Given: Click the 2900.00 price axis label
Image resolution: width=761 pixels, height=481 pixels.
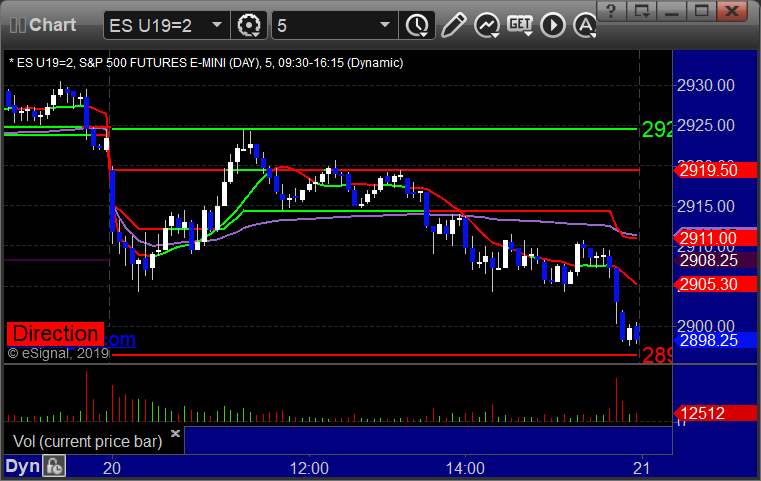Looking at the screenshot, I should [x=706, y=326].
